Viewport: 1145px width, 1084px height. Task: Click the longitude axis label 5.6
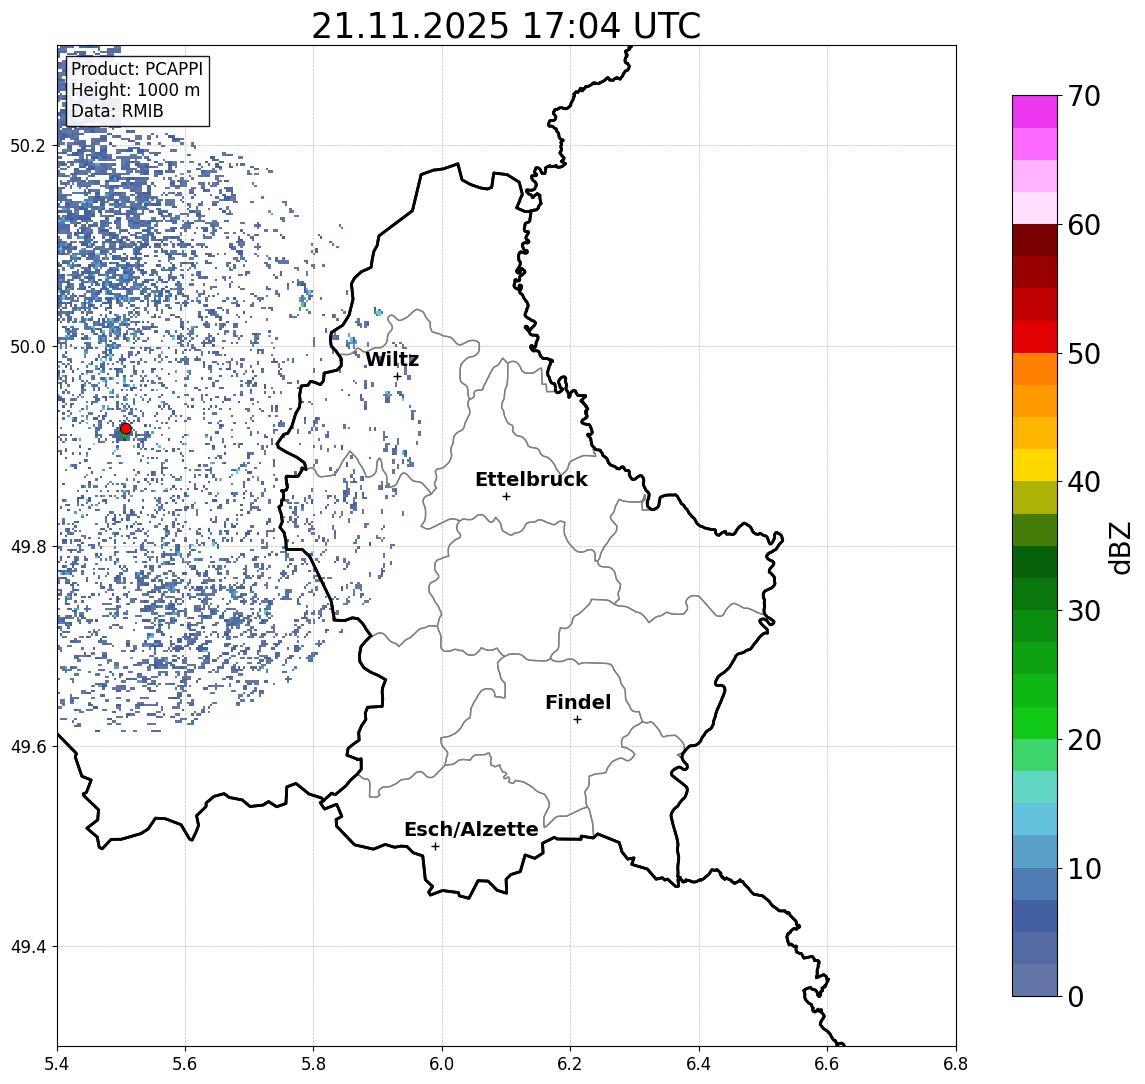pyautogui.click(x=185, y=1064)
